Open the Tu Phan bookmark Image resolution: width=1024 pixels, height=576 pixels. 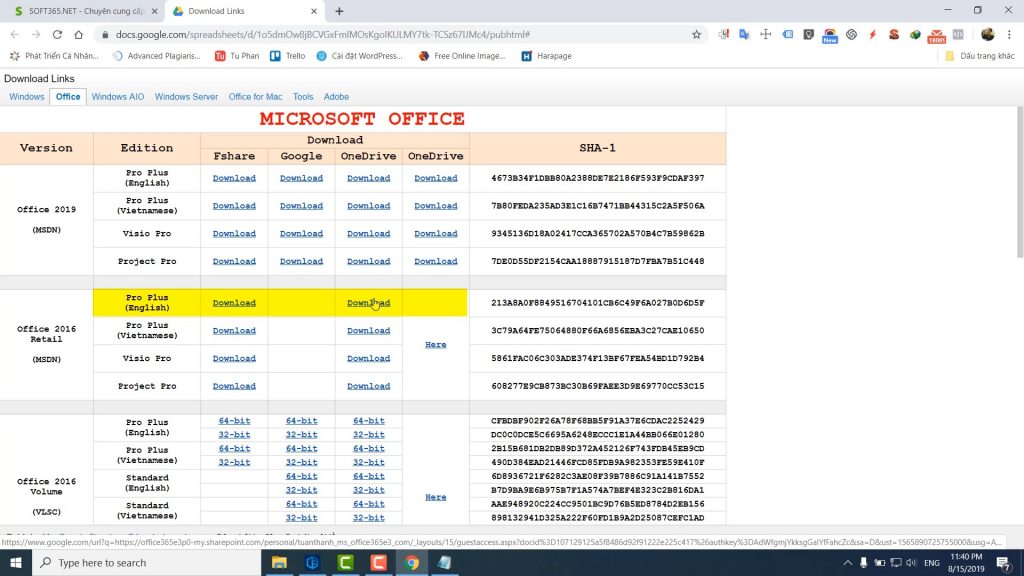click(x=237, y=56)
